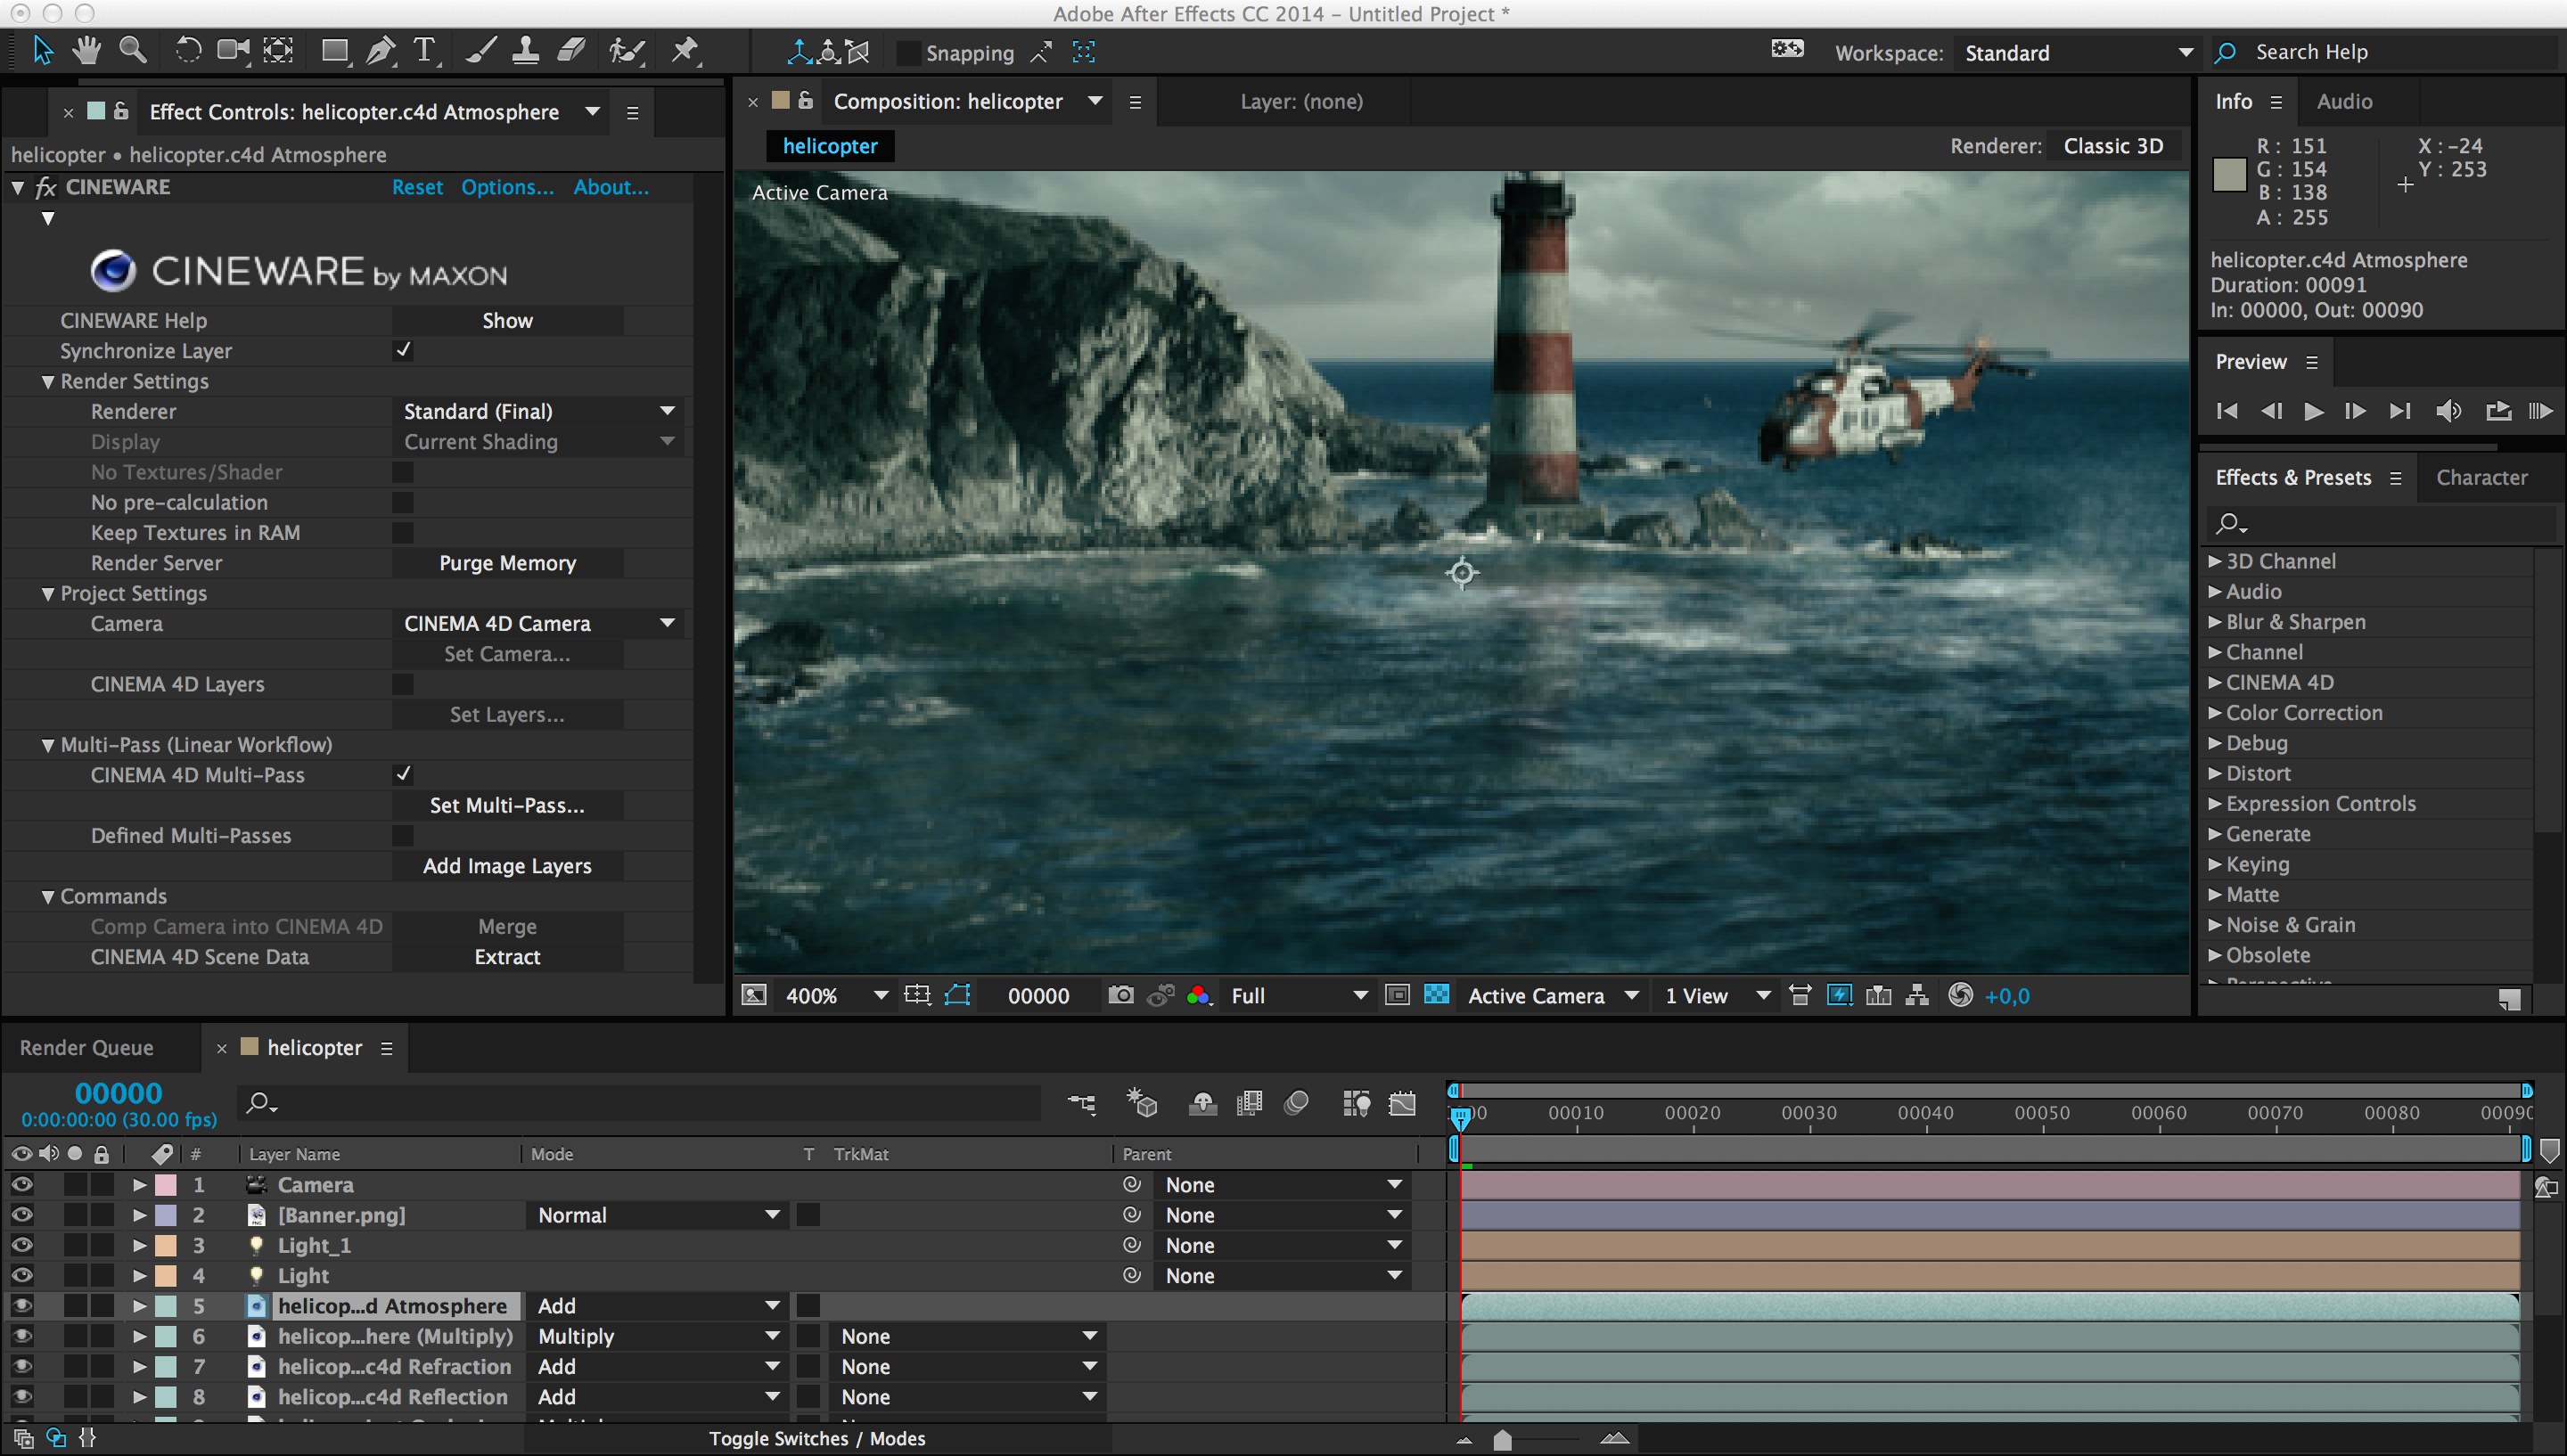Click the Purge Memory button
The width and height of the screenshot is (2567, 1456).
coord(507,563)
